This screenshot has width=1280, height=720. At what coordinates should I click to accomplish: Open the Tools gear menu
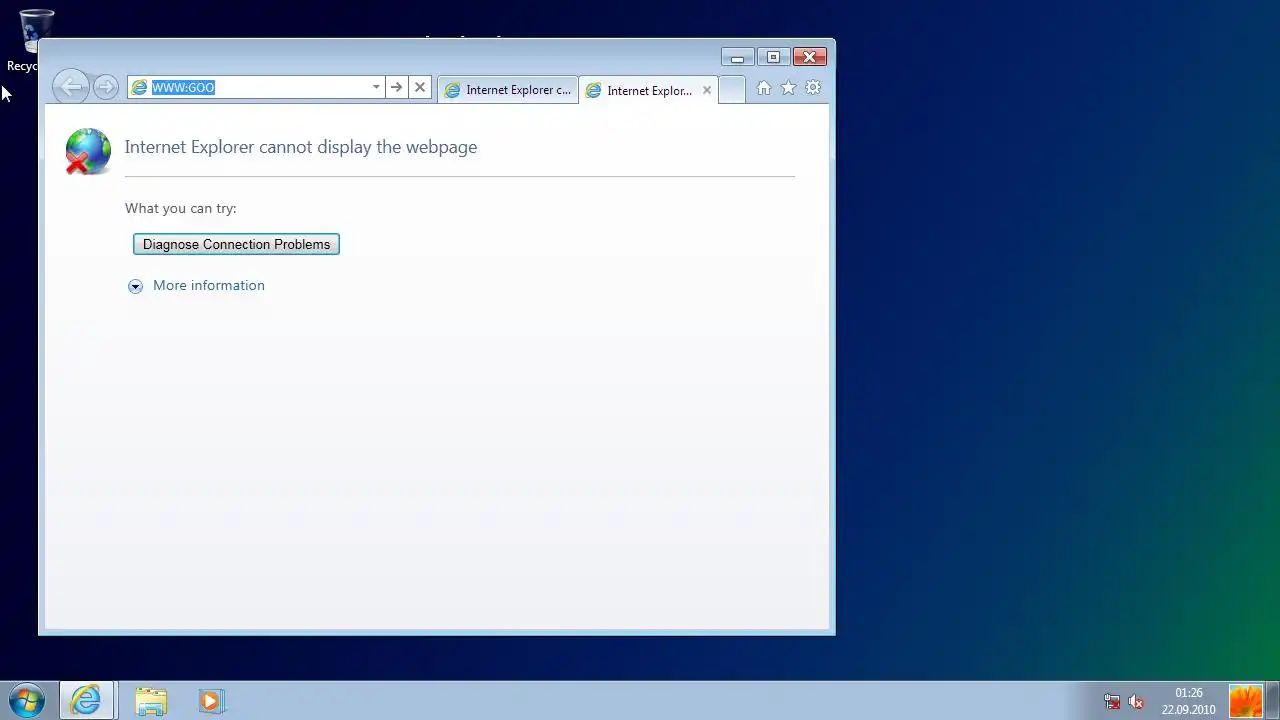813,88
